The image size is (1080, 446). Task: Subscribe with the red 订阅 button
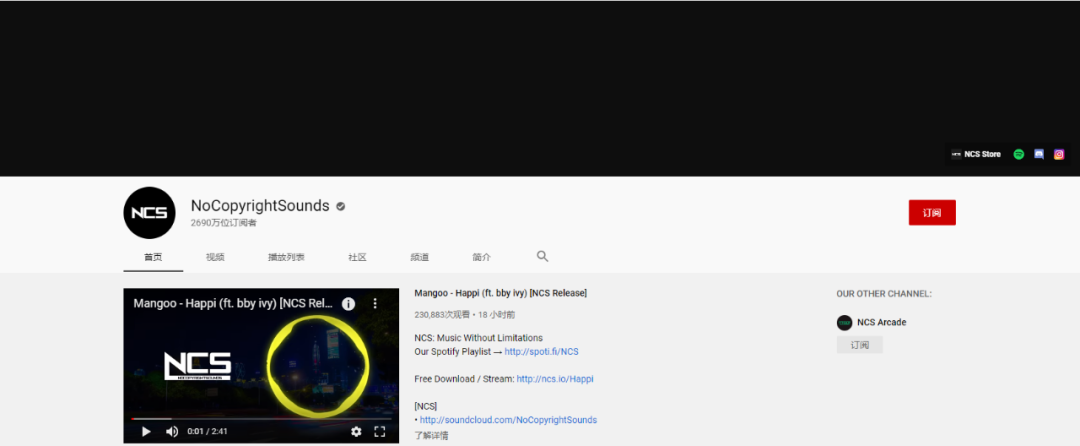pyautogui.click(x=932, y=213)
